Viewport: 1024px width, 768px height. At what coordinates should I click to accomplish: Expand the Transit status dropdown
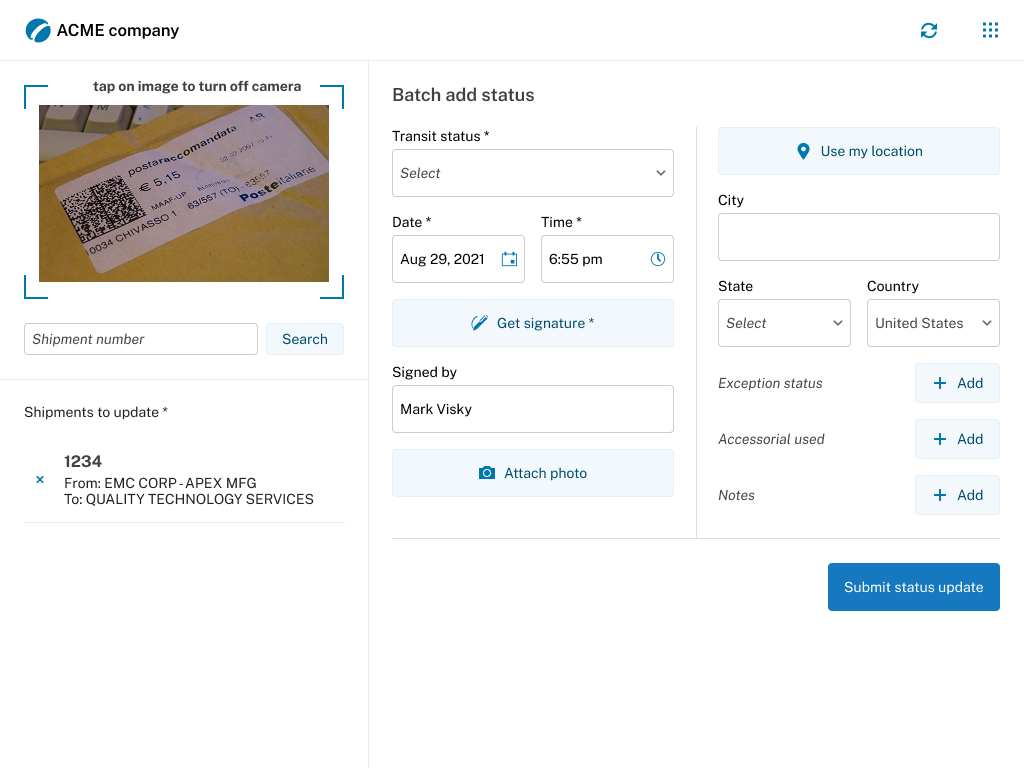click(x=533, y=173)
